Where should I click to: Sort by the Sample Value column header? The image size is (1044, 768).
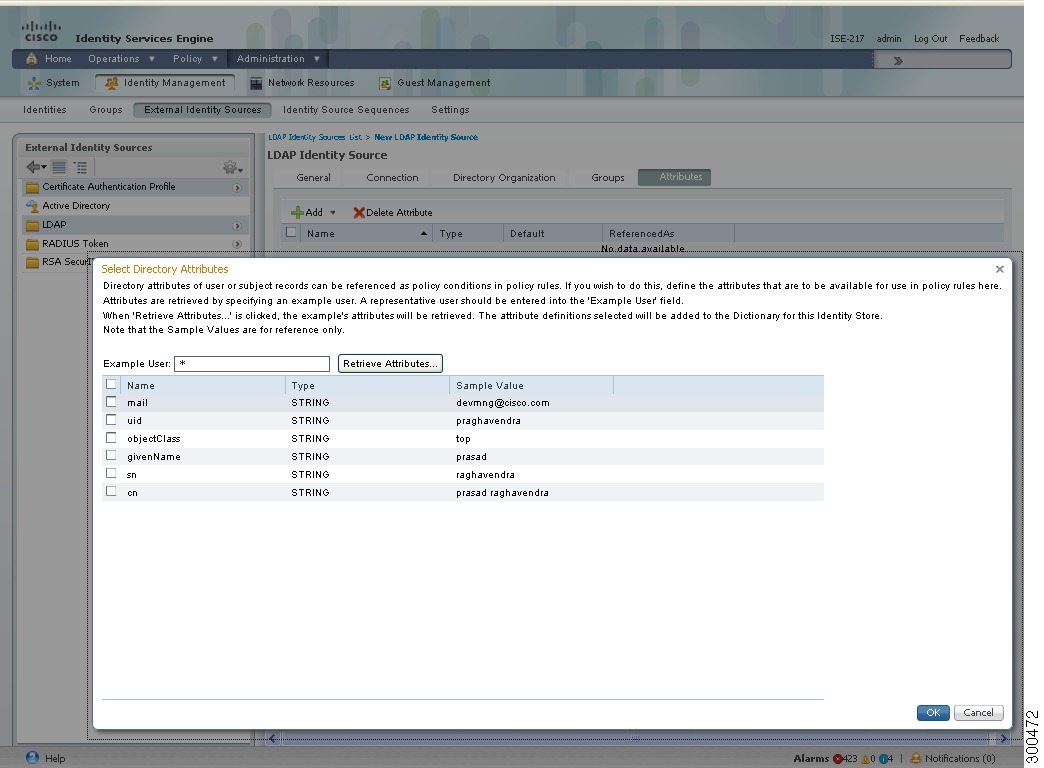click(x=531, y=385)
